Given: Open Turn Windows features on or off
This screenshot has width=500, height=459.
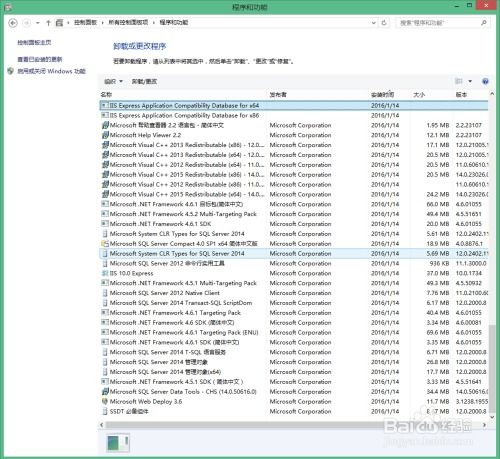Looking at the screenshot, I should [x=52, y=71].
